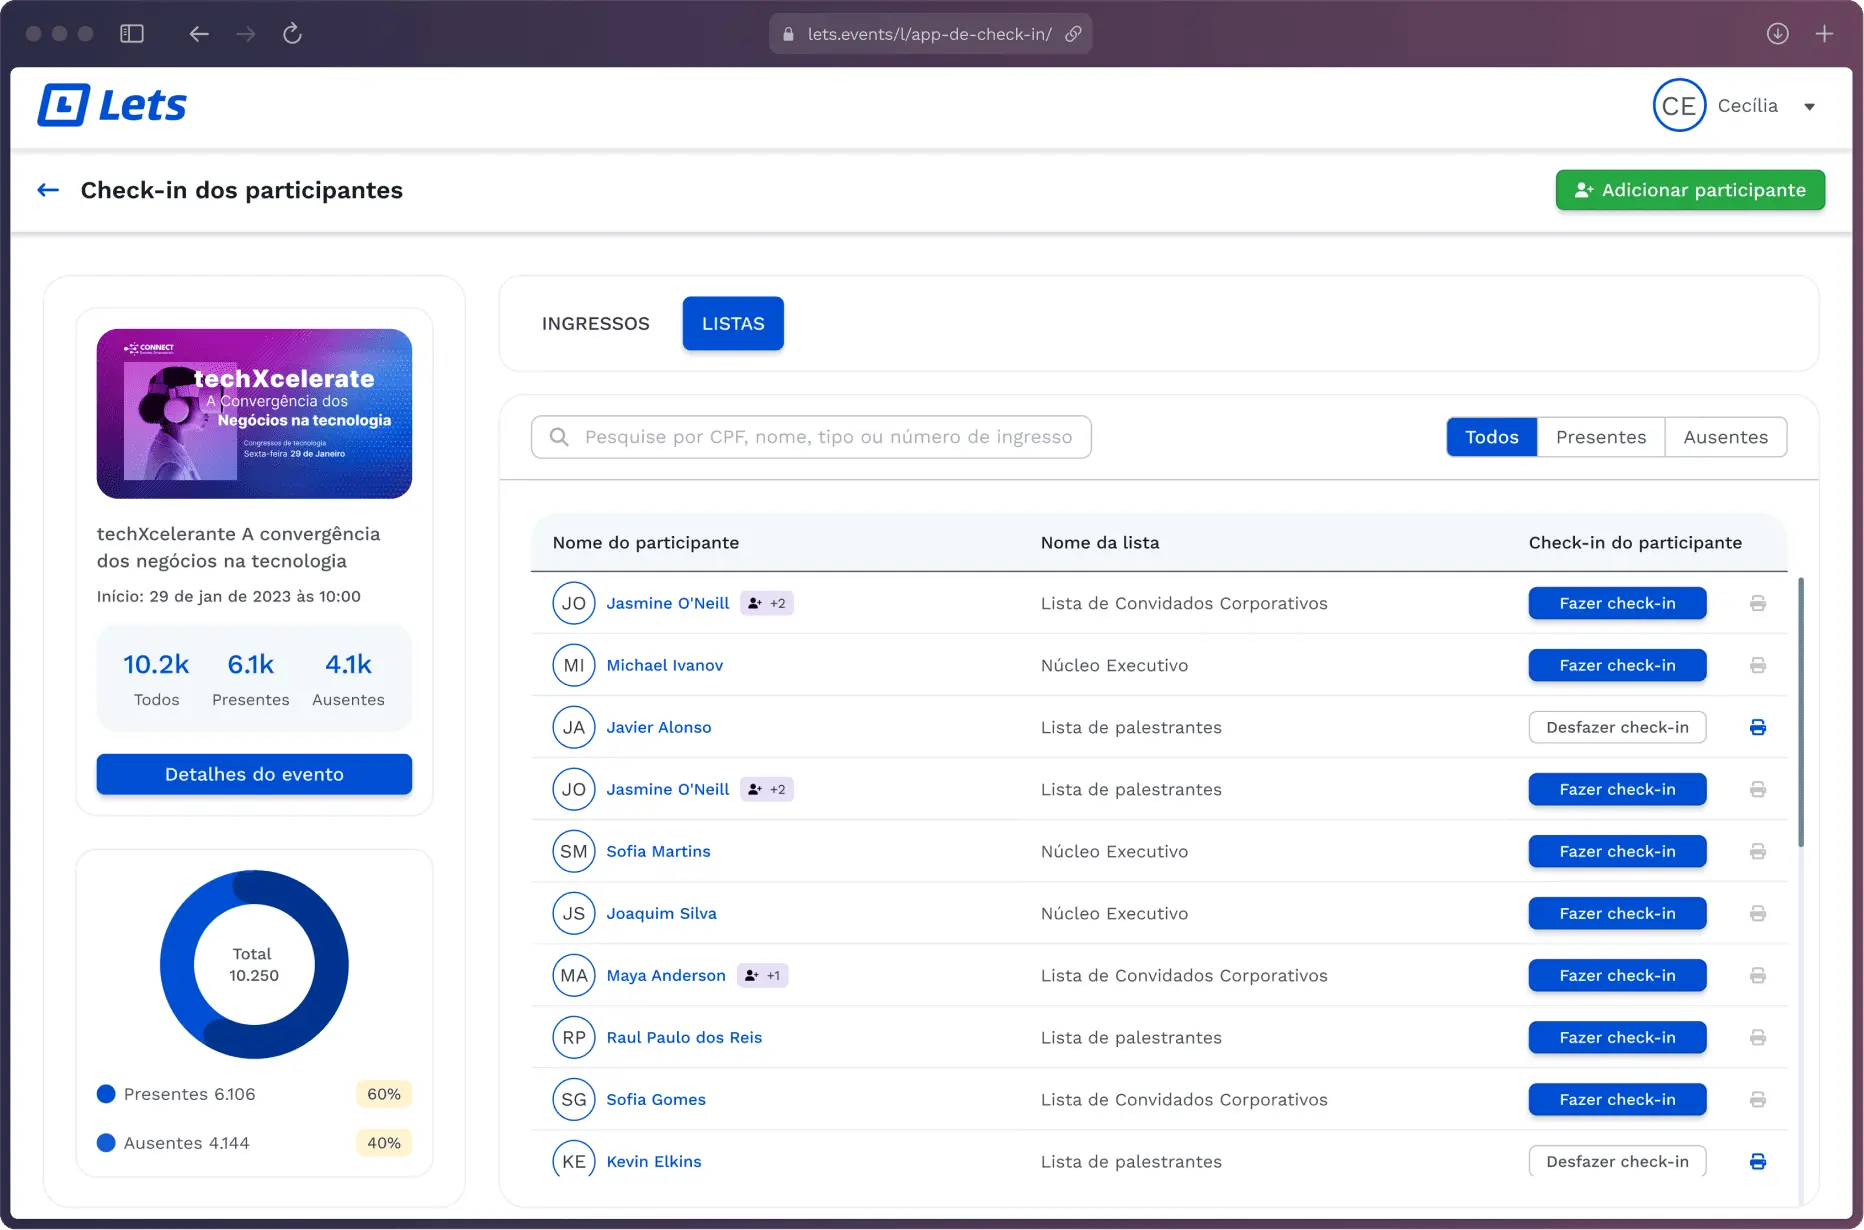The height and width of the screenshot is (1230, 1864).
Task: Click the browser address bar URL
Action: point(929,34)
